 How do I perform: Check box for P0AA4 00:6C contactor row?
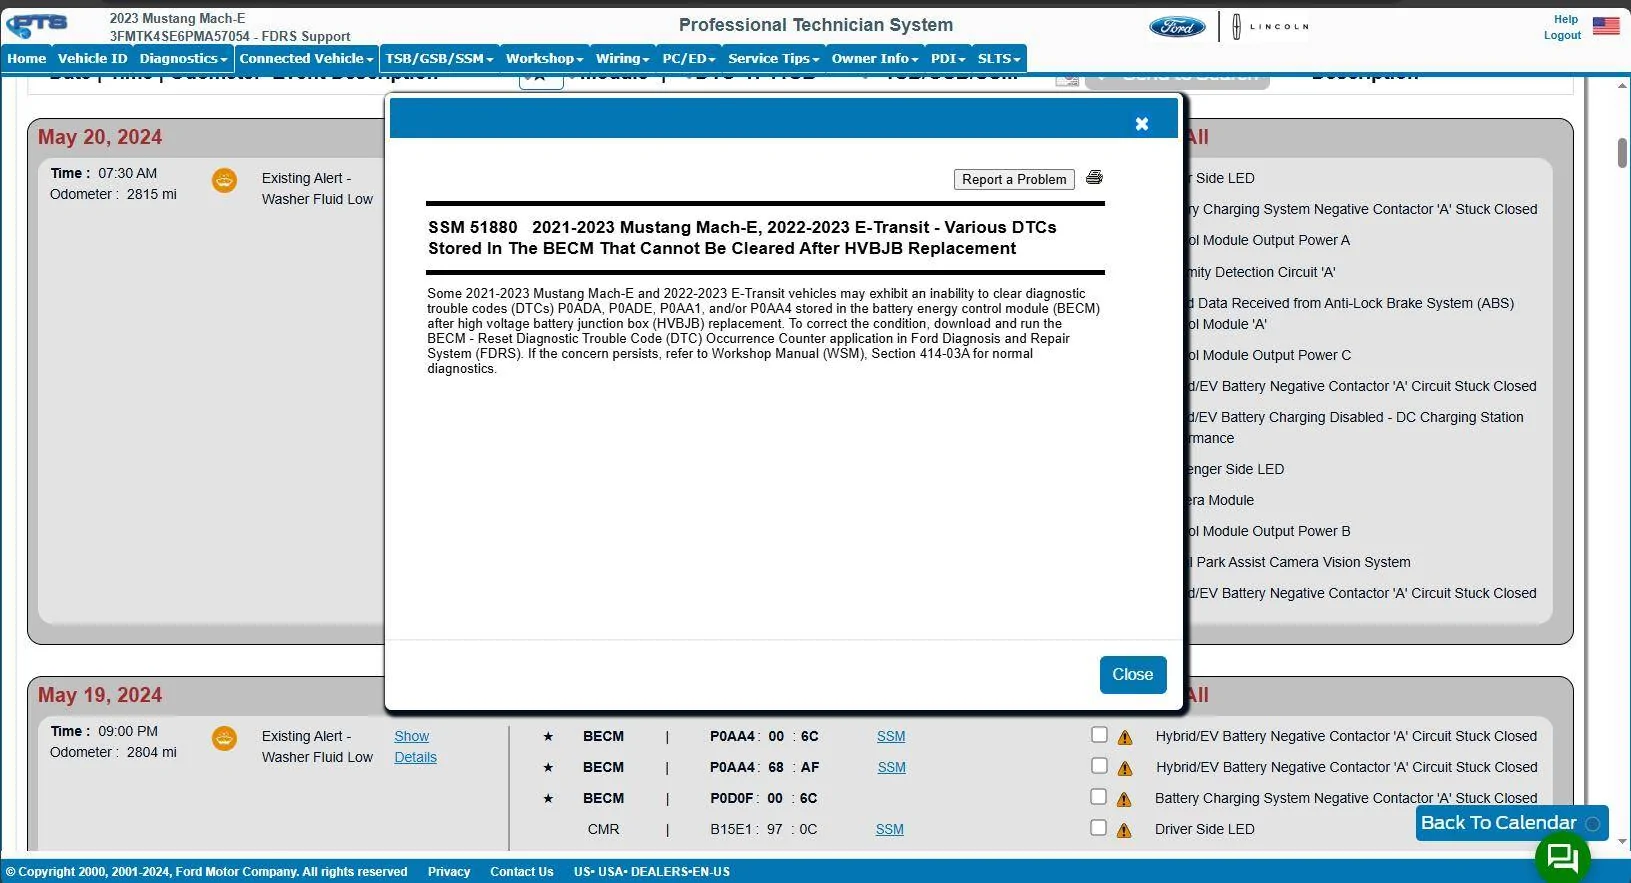[1099, 735]
